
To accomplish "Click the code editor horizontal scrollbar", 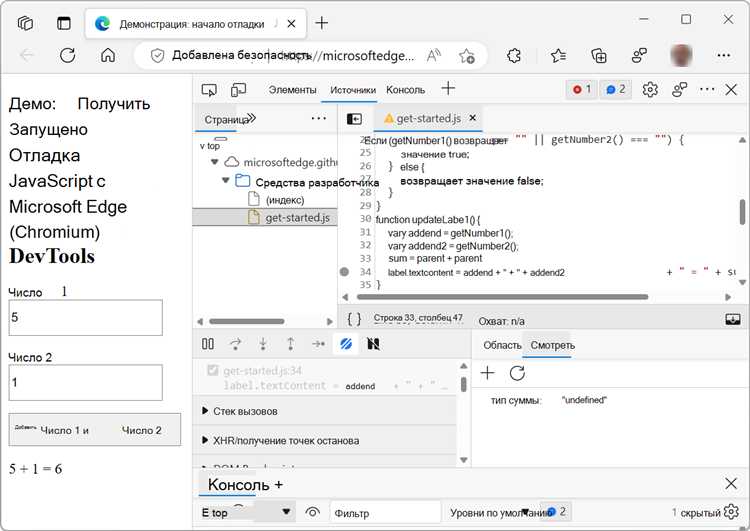I will click(502, 297).
